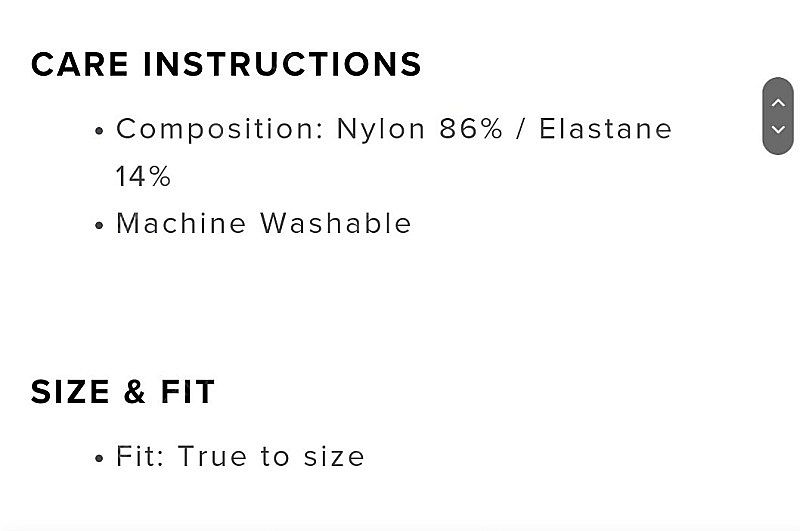The height and width of the screenshot is (531, 800).
Task: Click the word Composition
Action: tap(220, 129)
